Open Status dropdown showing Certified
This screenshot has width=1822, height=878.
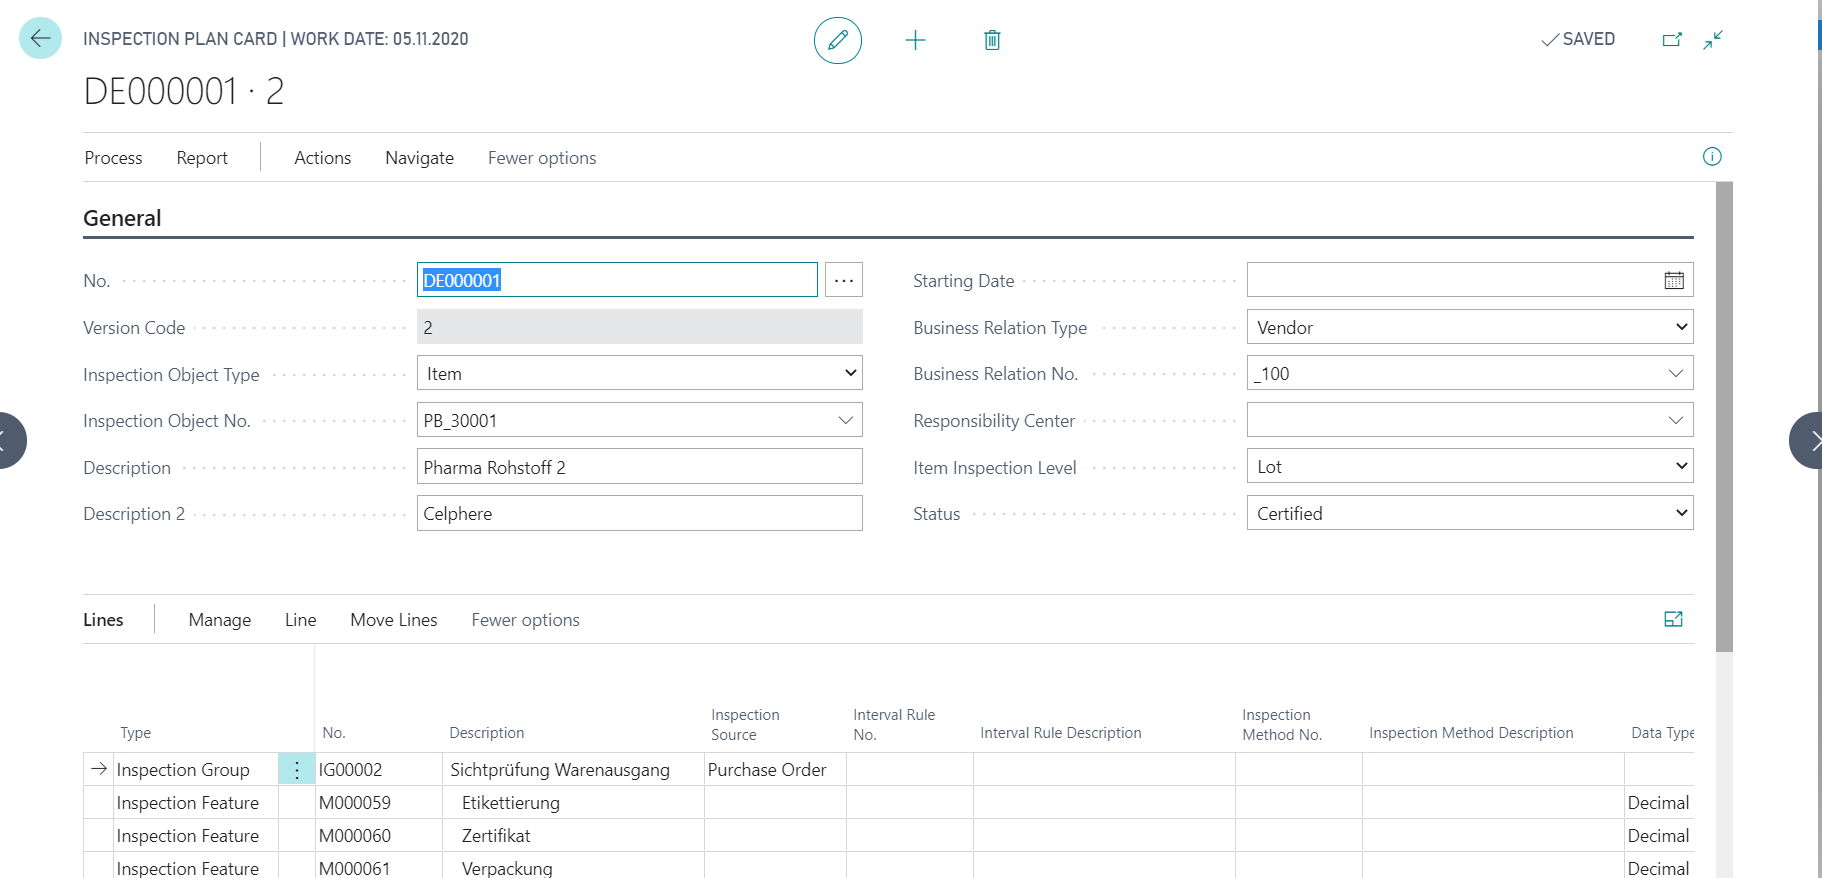(1470, 513)
